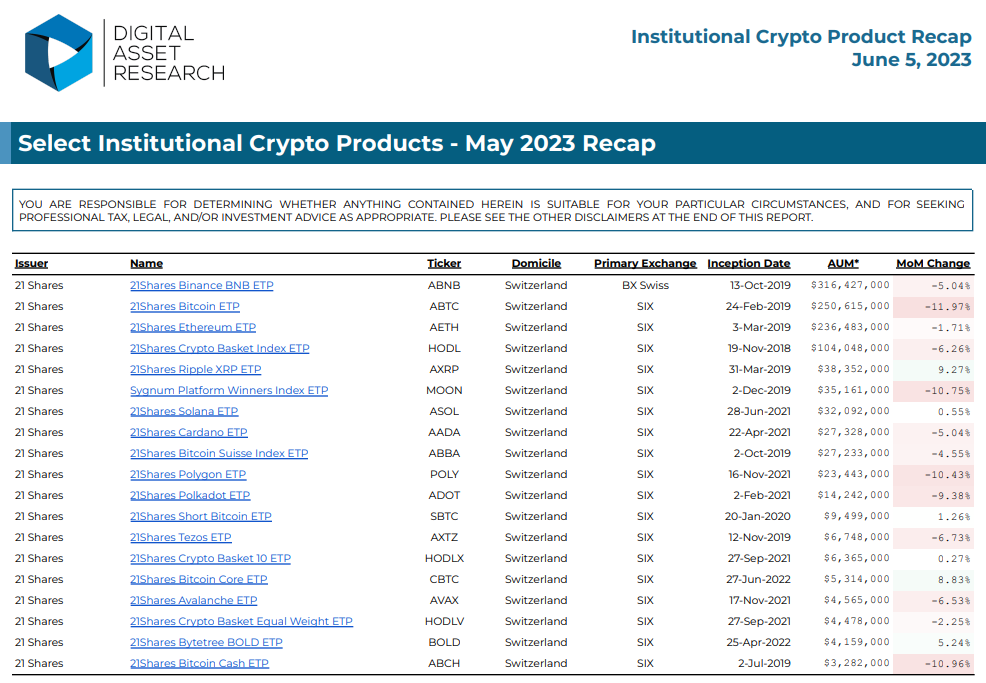
Task: Open the 21Shares Ethereum ETP link
Action: click(x=193, y=327)
